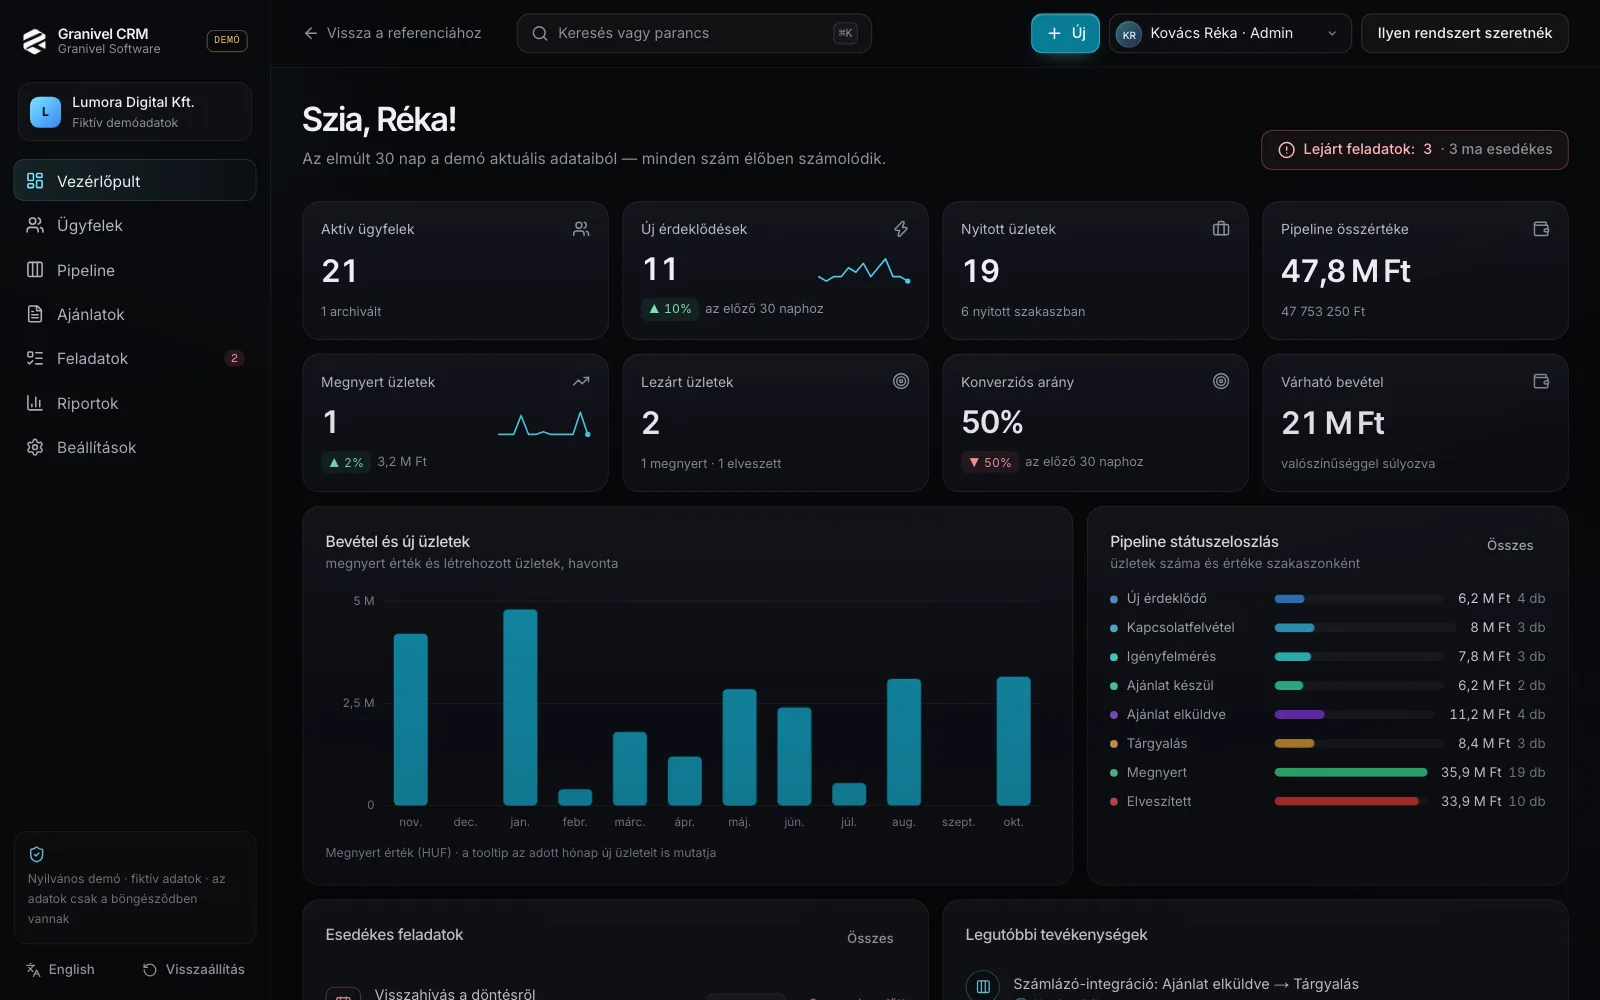Screen dimensions: 1600x1000
Task: Click the Lejárt feladatok: 3 alert badge
Action: pos(1414,150)
